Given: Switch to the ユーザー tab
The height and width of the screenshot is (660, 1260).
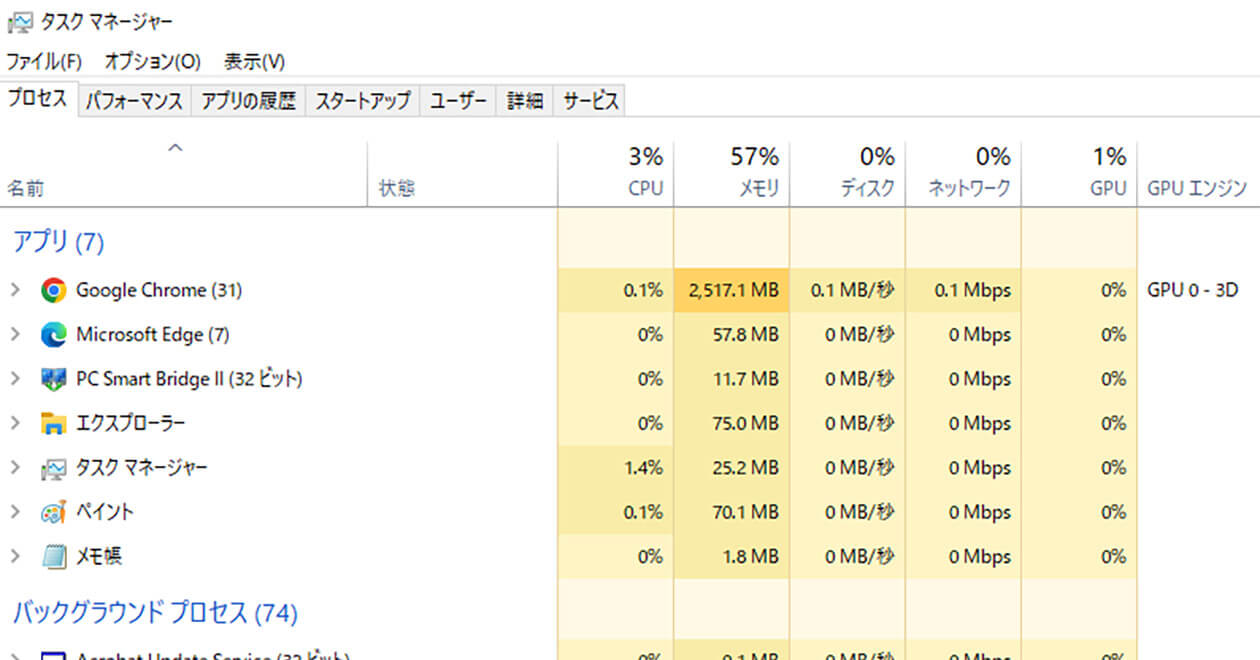Looking at the screenshot, I should pos(459,101).
